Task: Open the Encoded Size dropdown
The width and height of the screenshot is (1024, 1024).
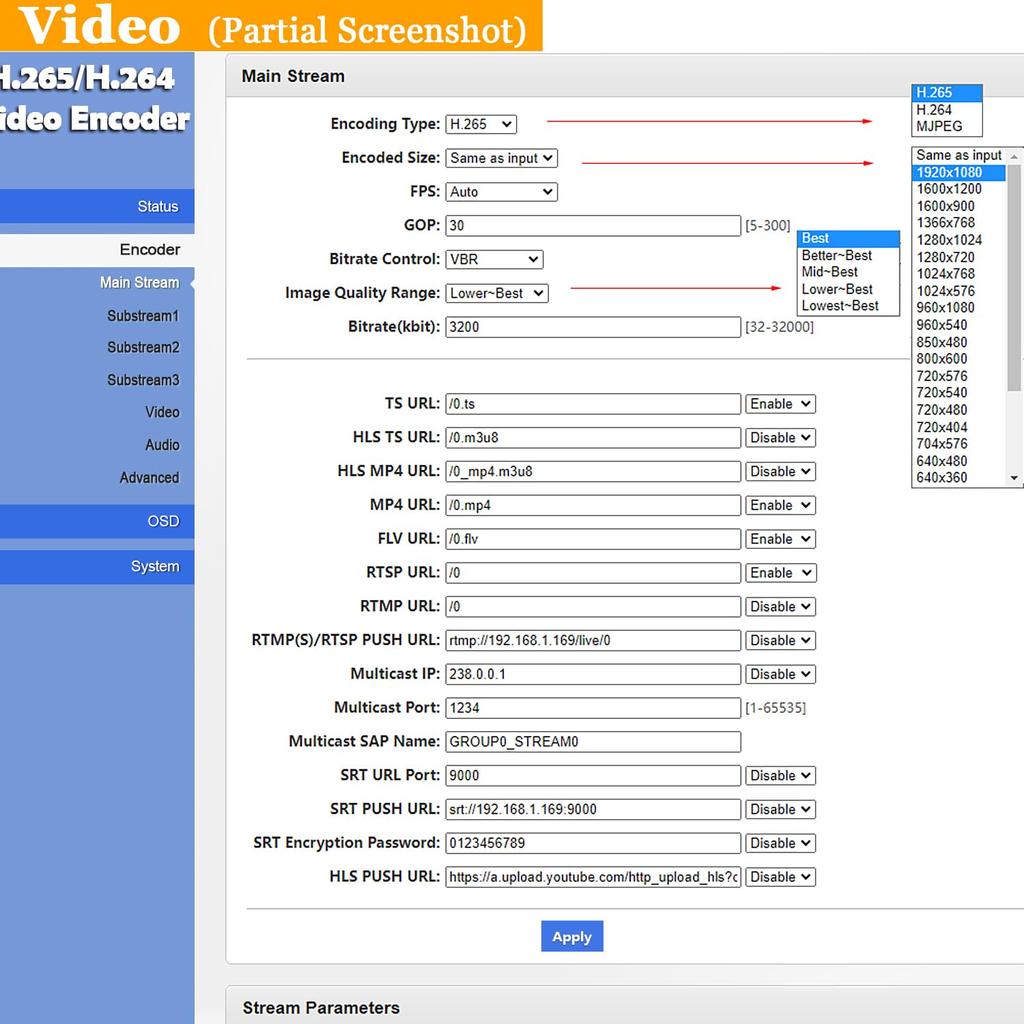Action: tap(501, 158)
